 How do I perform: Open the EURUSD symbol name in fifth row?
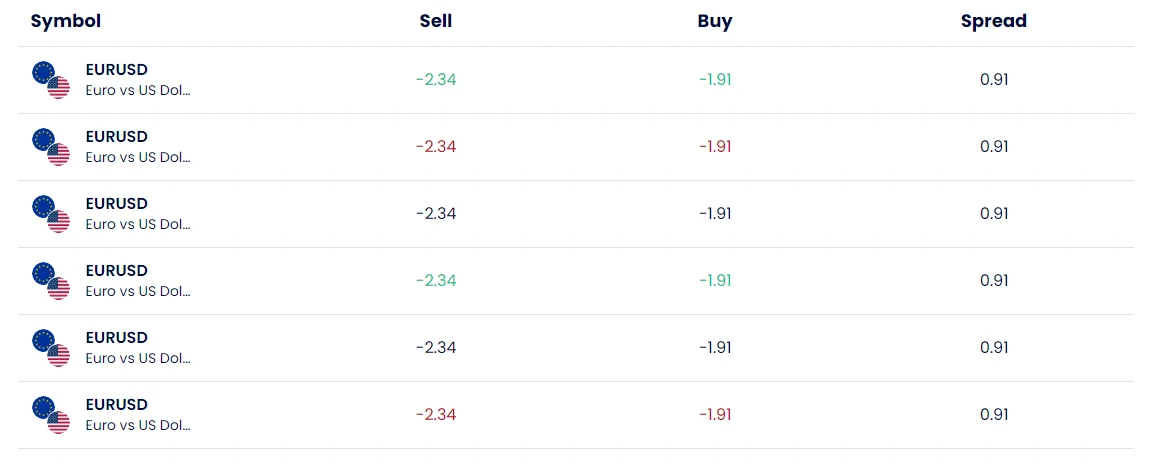[117, 338]
